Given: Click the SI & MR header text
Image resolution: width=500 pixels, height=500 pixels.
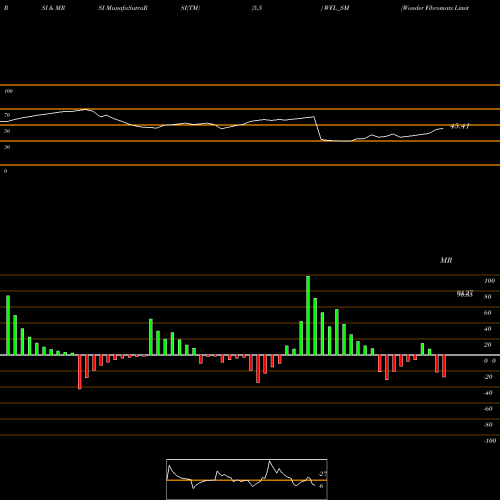Looking at the screenshot, I should (53, 8).
